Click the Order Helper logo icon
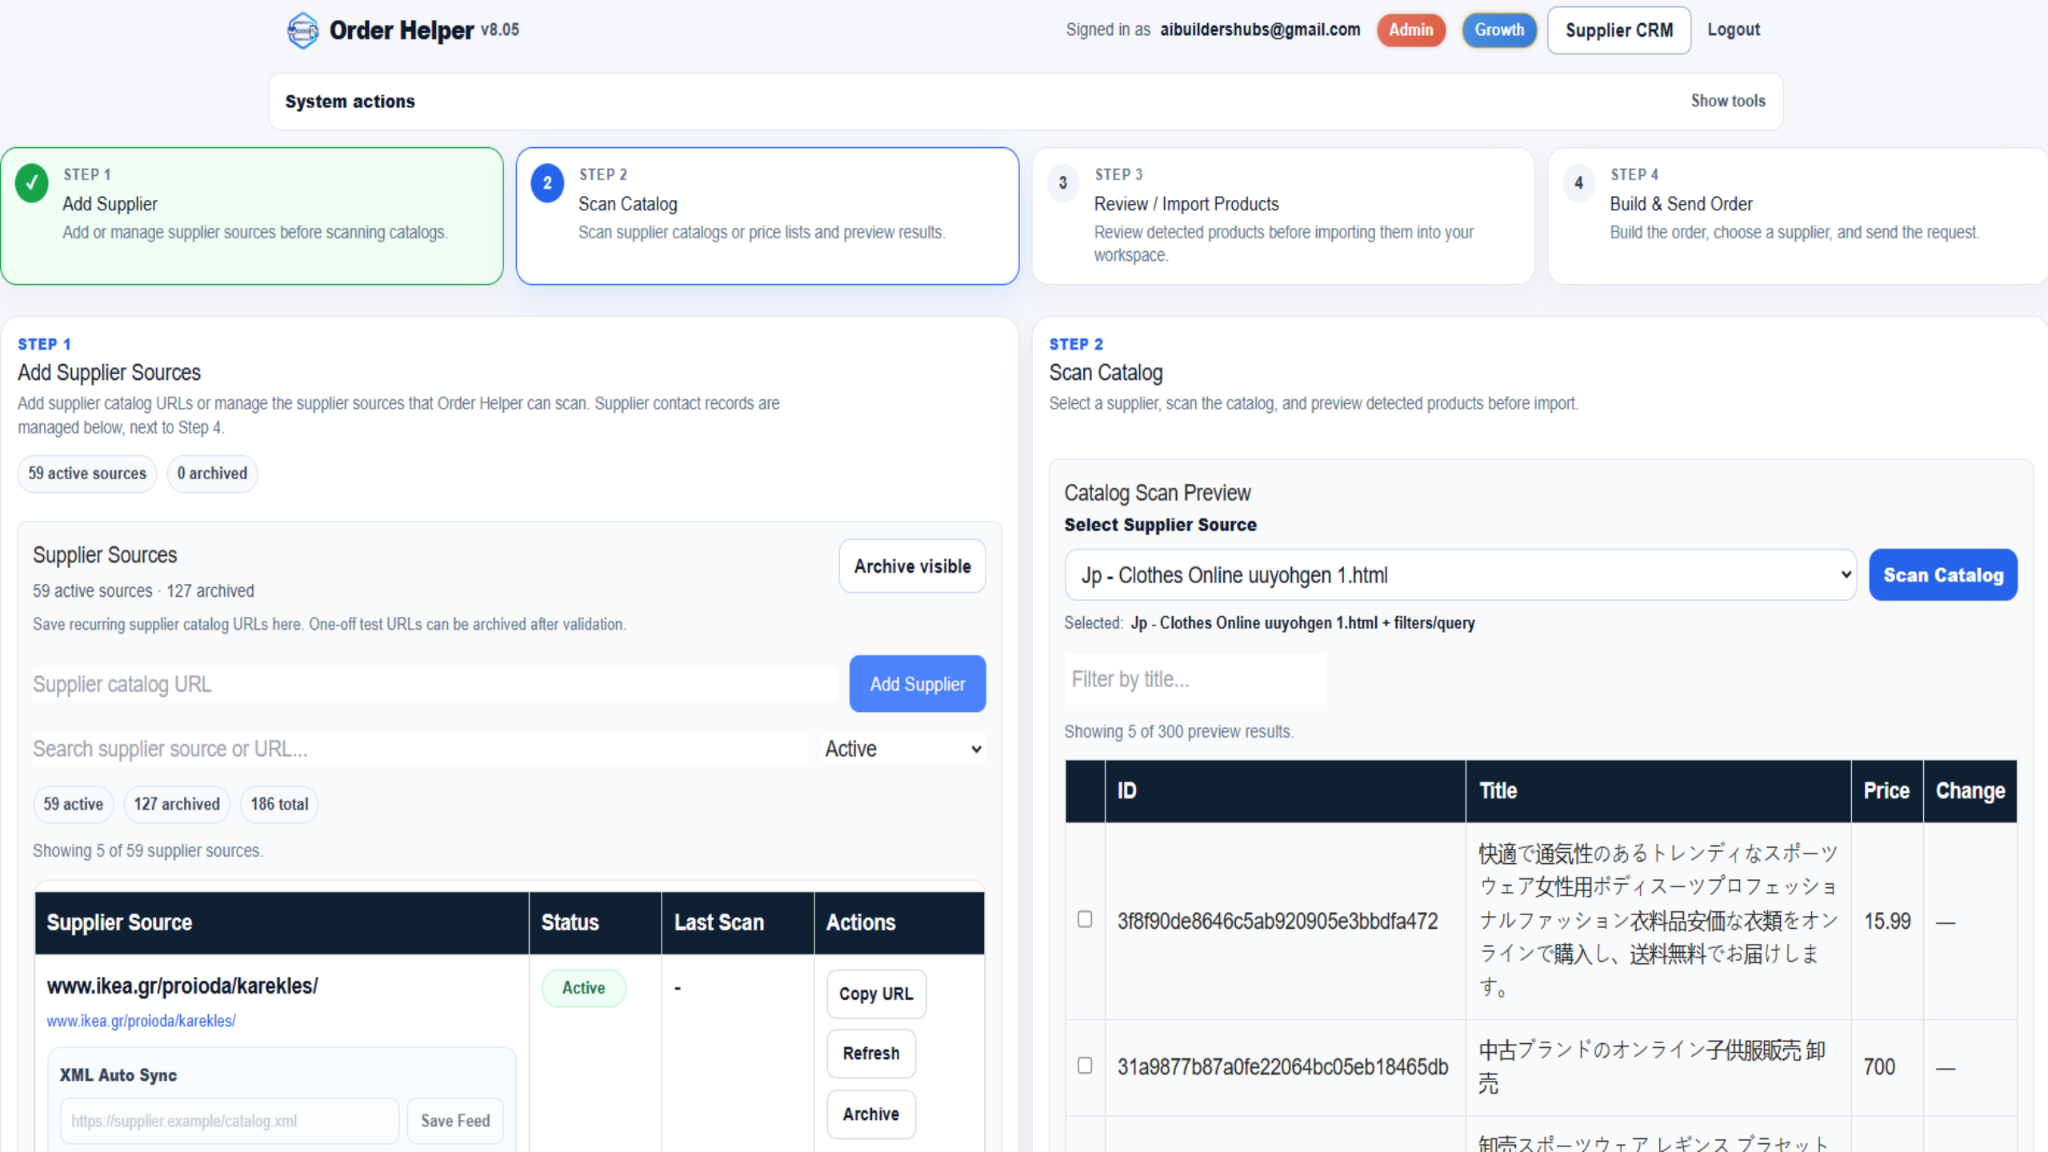 point(302,30)
